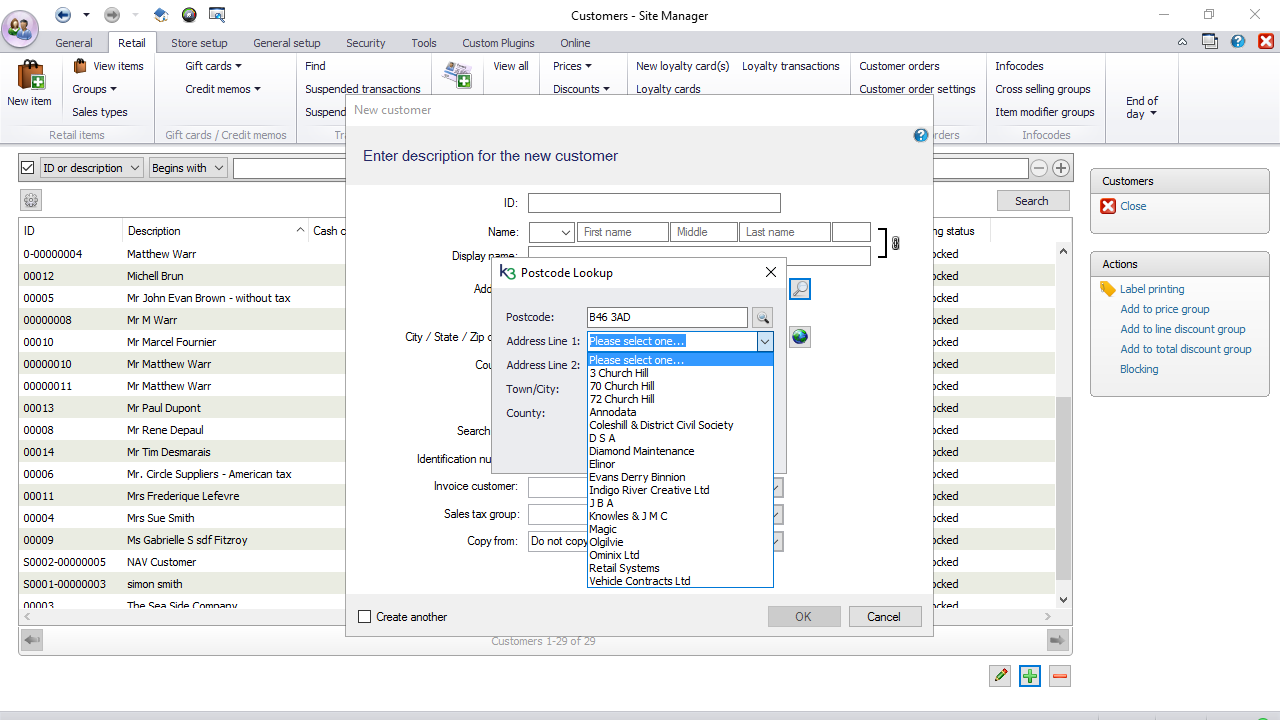1280x720 pixels.
Task: Click the postcode search magnifier icon
Action: tap(763, 318)
